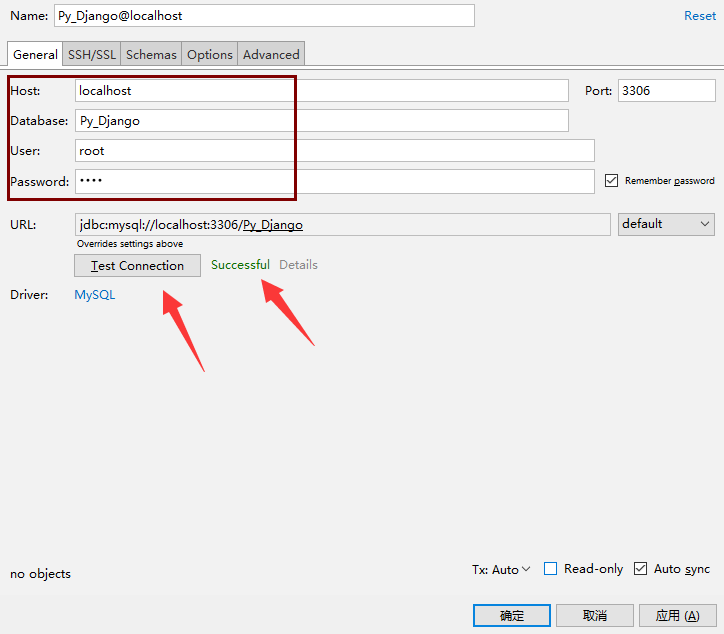Click the 取消 (Cancel) button
The width and height of the screenshot is (724, 634).
[x=595, y=616]
